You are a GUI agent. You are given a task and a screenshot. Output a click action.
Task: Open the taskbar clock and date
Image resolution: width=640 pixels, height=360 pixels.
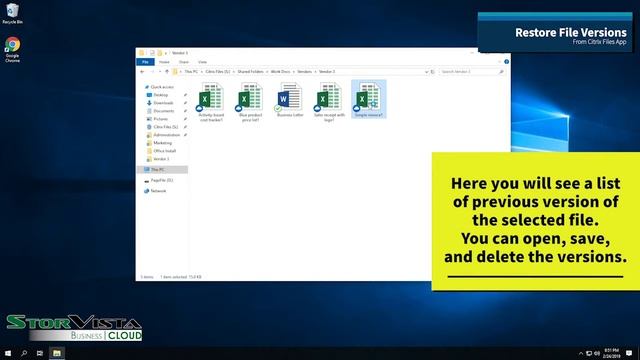coord(611,353)
